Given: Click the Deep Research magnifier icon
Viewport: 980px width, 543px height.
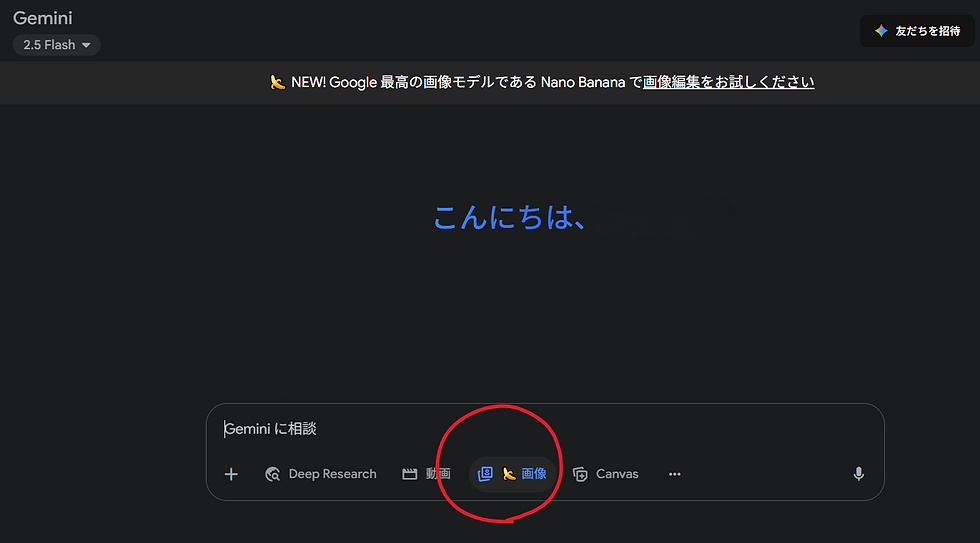Looking at the screenshot, I should pyautogui.click(x=272, y=474).
